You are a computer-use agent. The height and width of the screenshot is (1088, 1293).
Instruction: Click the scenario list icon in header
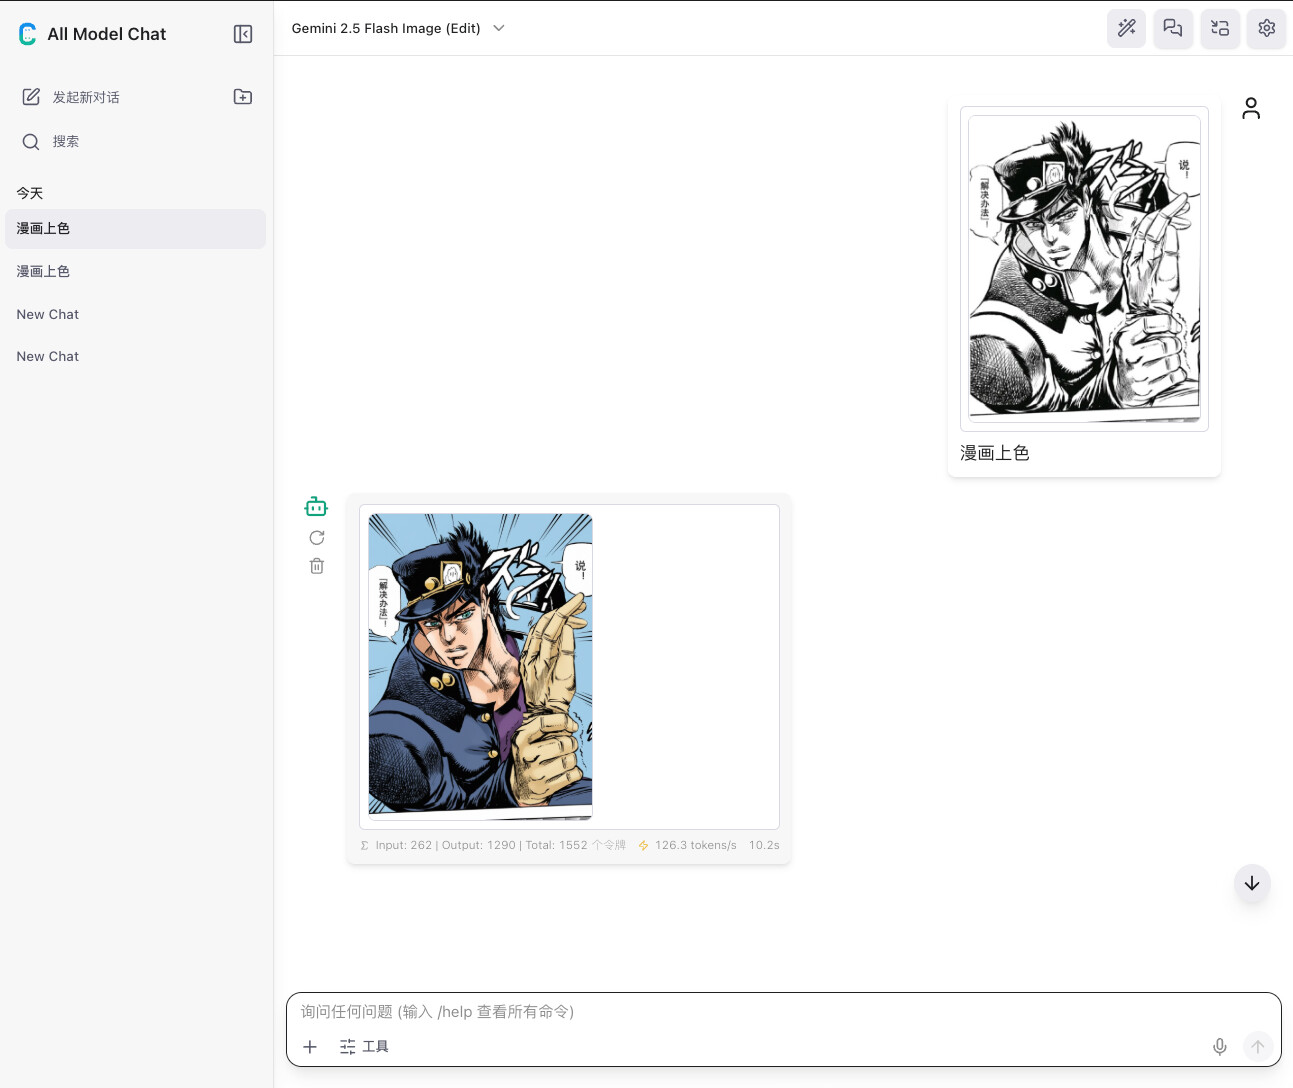pos(1220,28)
